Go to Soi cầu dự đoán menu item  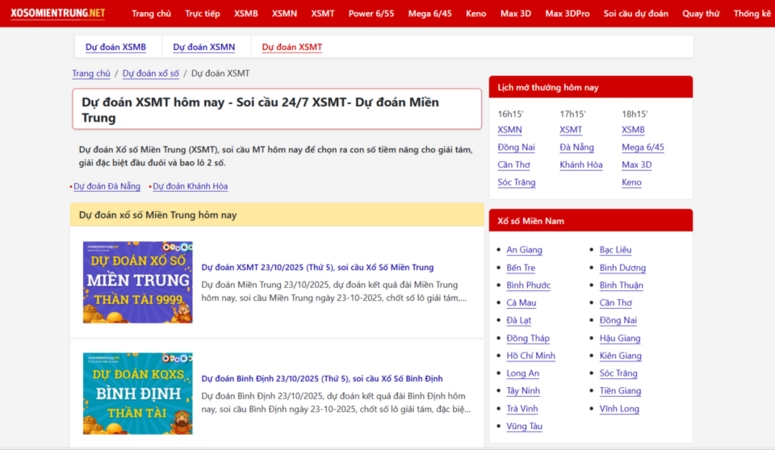pos(636,14)
